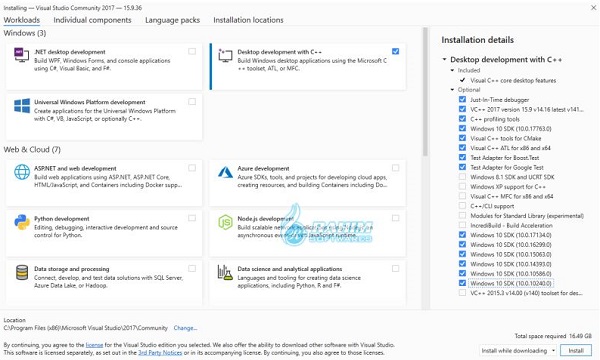Image resolution: width=600 pixels, height=360 pixels.
Task: Enable IncrediBuild - Build Acceleration
Action: (462, 225)
